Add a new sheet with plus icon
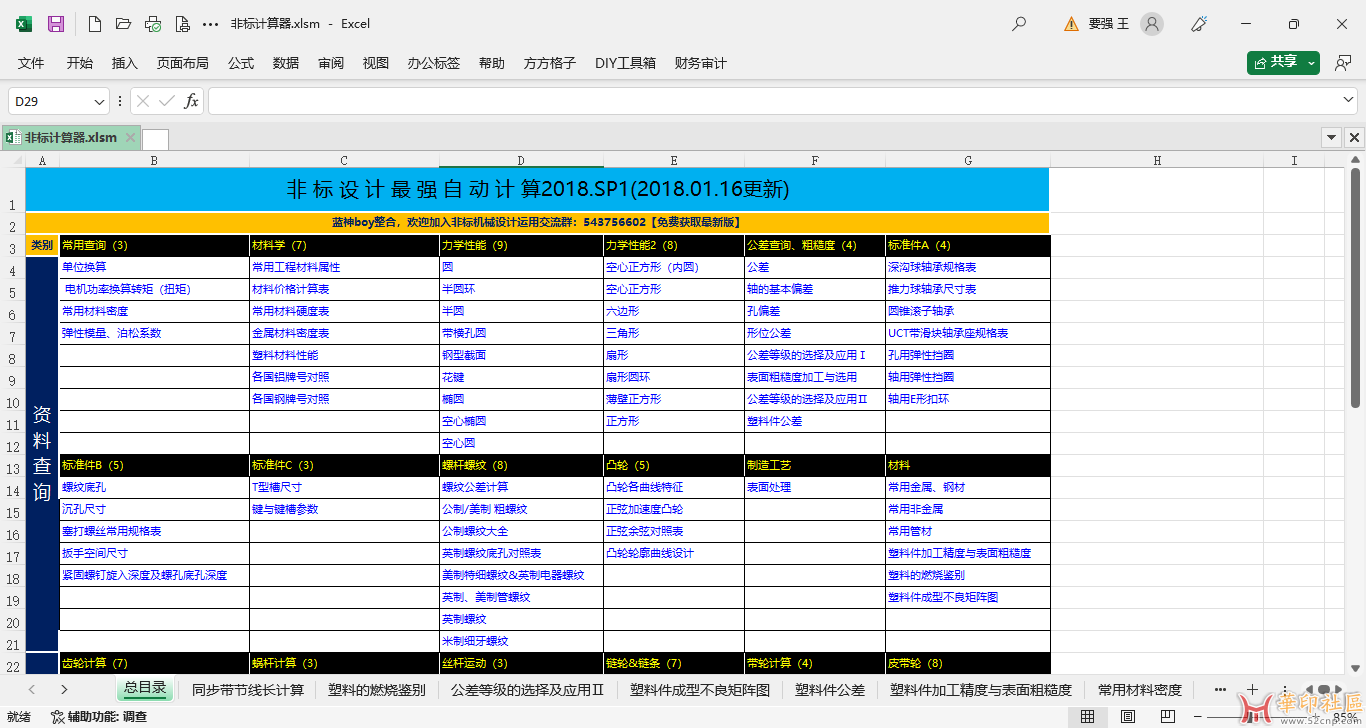The width and height of the screenshot is (1366, 728). point(1252,689)
